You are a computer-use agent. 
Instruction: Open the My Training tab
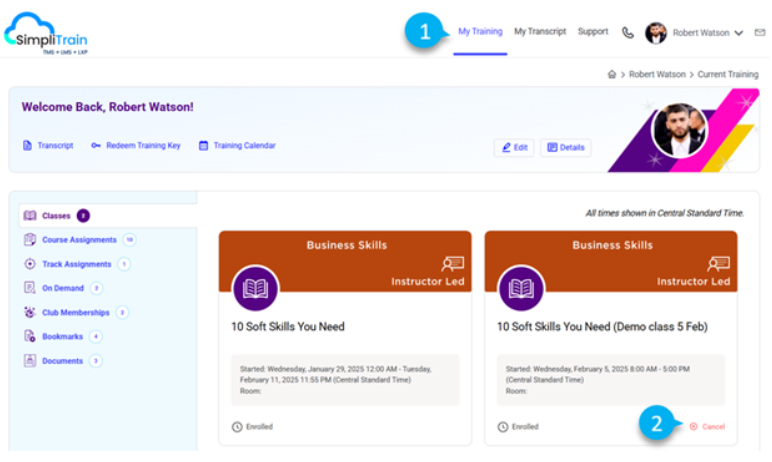[x=480, y=32]
